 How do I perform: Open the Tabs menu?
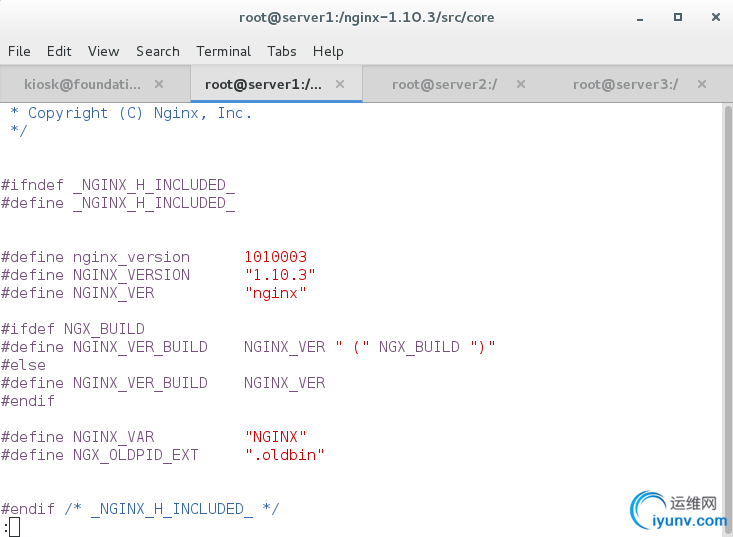281,51
